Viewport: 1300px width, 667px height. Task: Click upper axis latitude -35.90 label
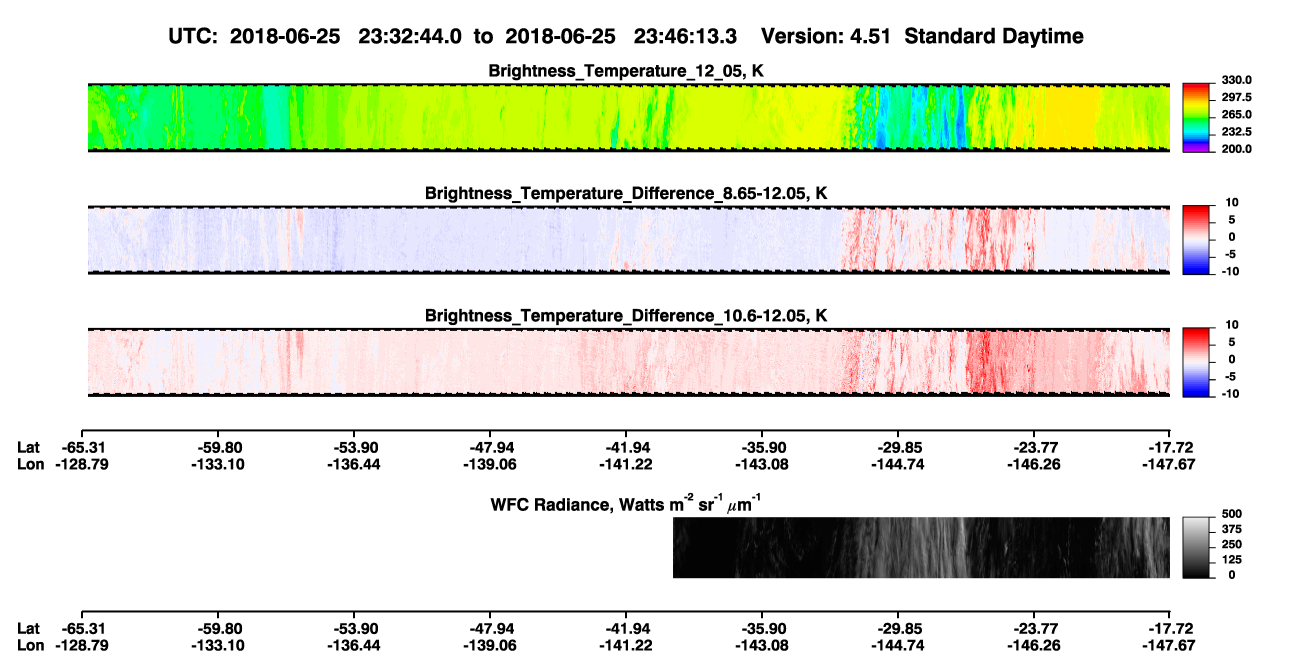[x=761, y=447]
